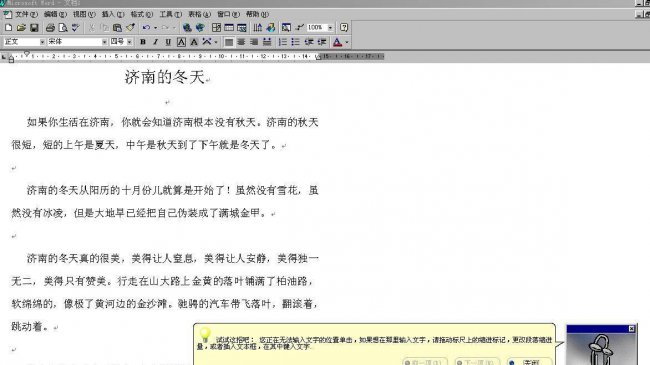Run spelling and grammar check
Viewport: 650px width, 365px height.
click(x=75, y=28)
